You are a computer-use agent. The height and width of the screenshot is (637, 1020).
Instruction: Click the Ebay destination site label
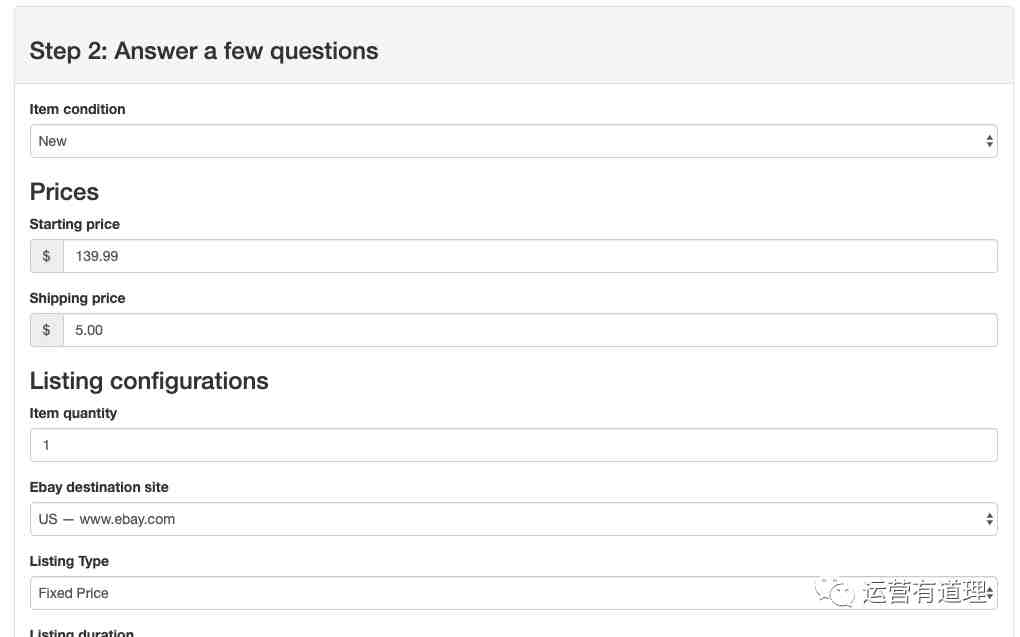coord(99,487)
